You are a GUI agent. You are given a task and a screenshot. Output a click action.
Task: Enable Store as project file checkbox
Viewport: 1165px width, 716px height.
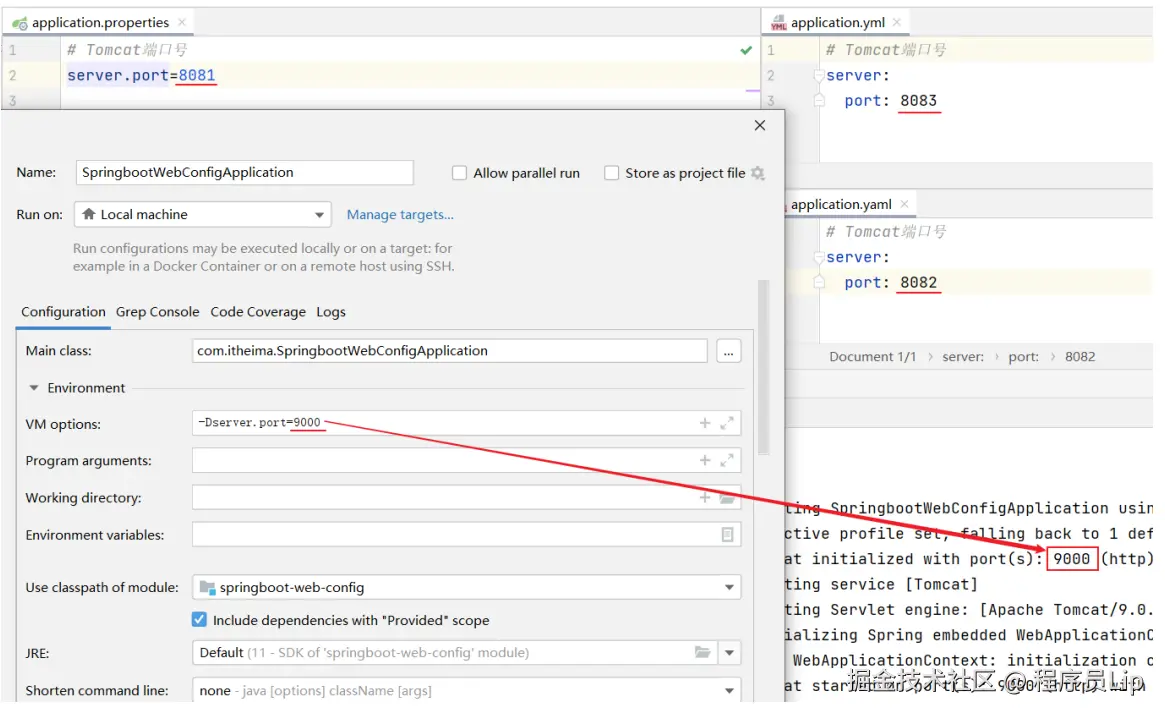[611, 173]
